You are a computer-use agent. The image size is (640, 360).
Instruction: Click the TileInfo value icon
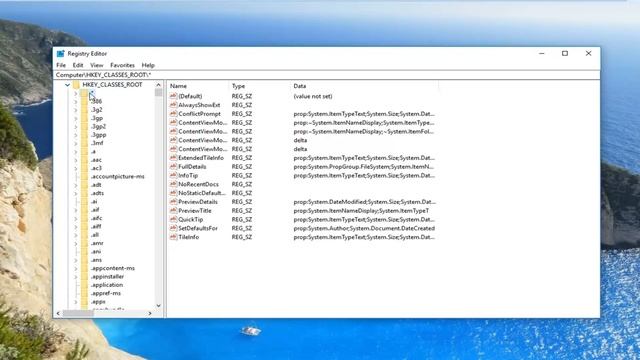(173, 237)
